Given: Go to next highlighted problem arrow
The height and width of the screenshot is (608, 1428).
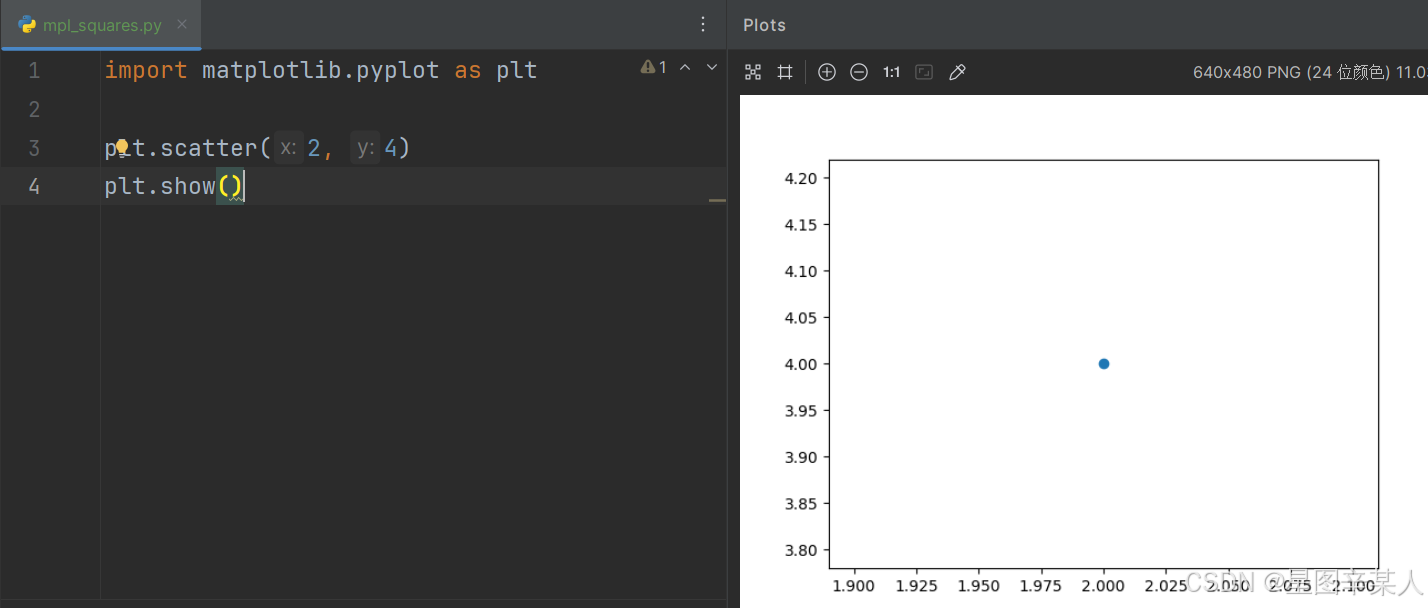Looking at the screenshot, I should (712, 67).
